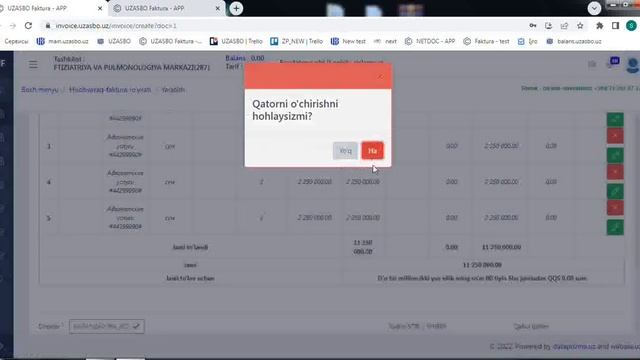Open the Chrome profile avatar

(631, 26)
